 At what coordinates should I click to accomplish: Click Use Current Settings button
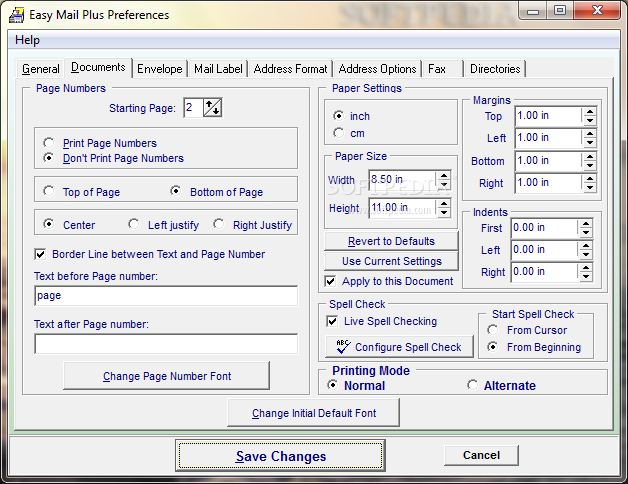coord(391,261)
